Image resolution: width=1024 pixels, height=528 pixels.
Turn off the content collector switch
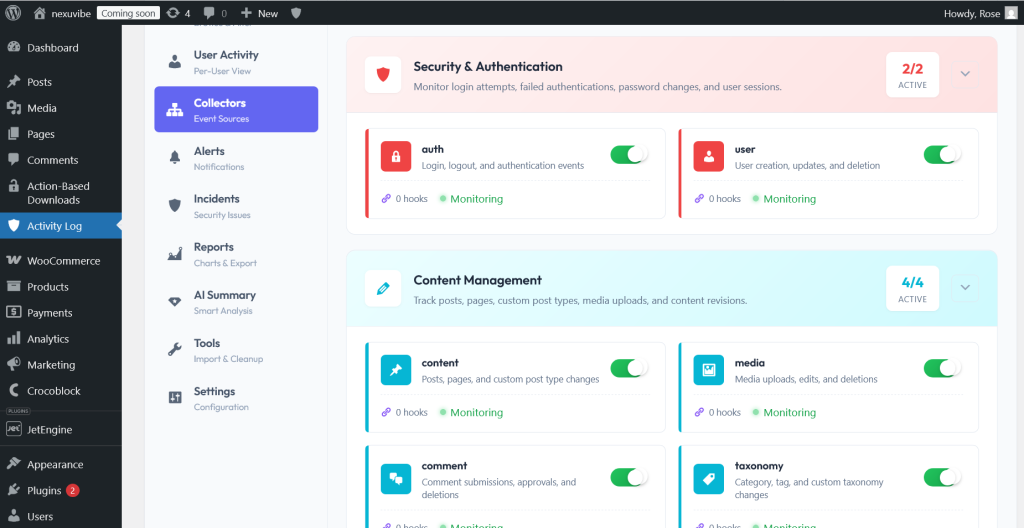[629, 369]
